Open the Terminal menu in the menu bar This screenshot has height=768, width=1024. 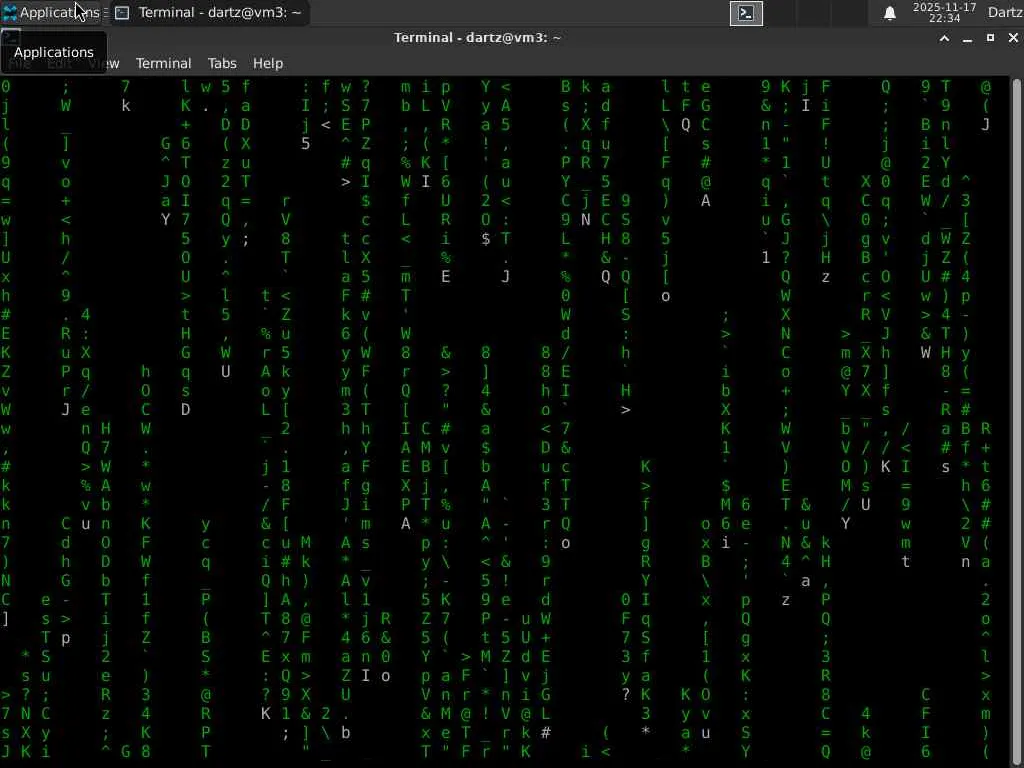click(163, 63)
